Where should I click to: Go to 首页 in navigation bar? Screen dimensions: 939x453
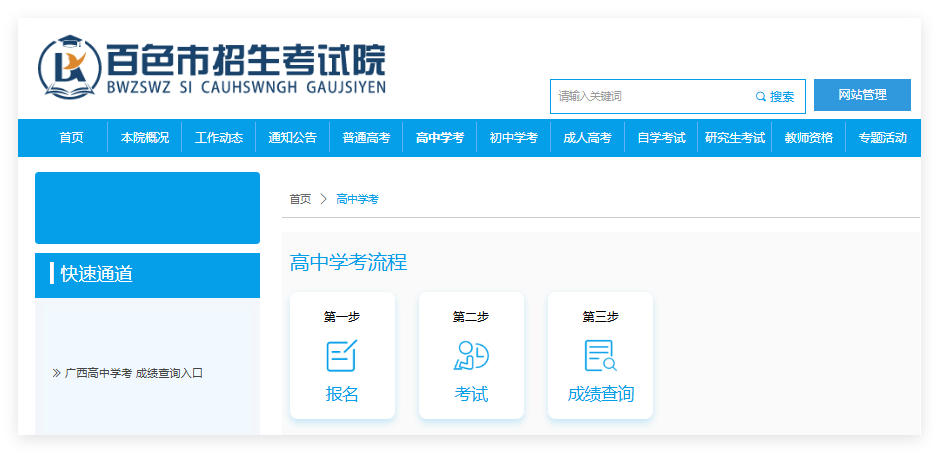(71, 138)
